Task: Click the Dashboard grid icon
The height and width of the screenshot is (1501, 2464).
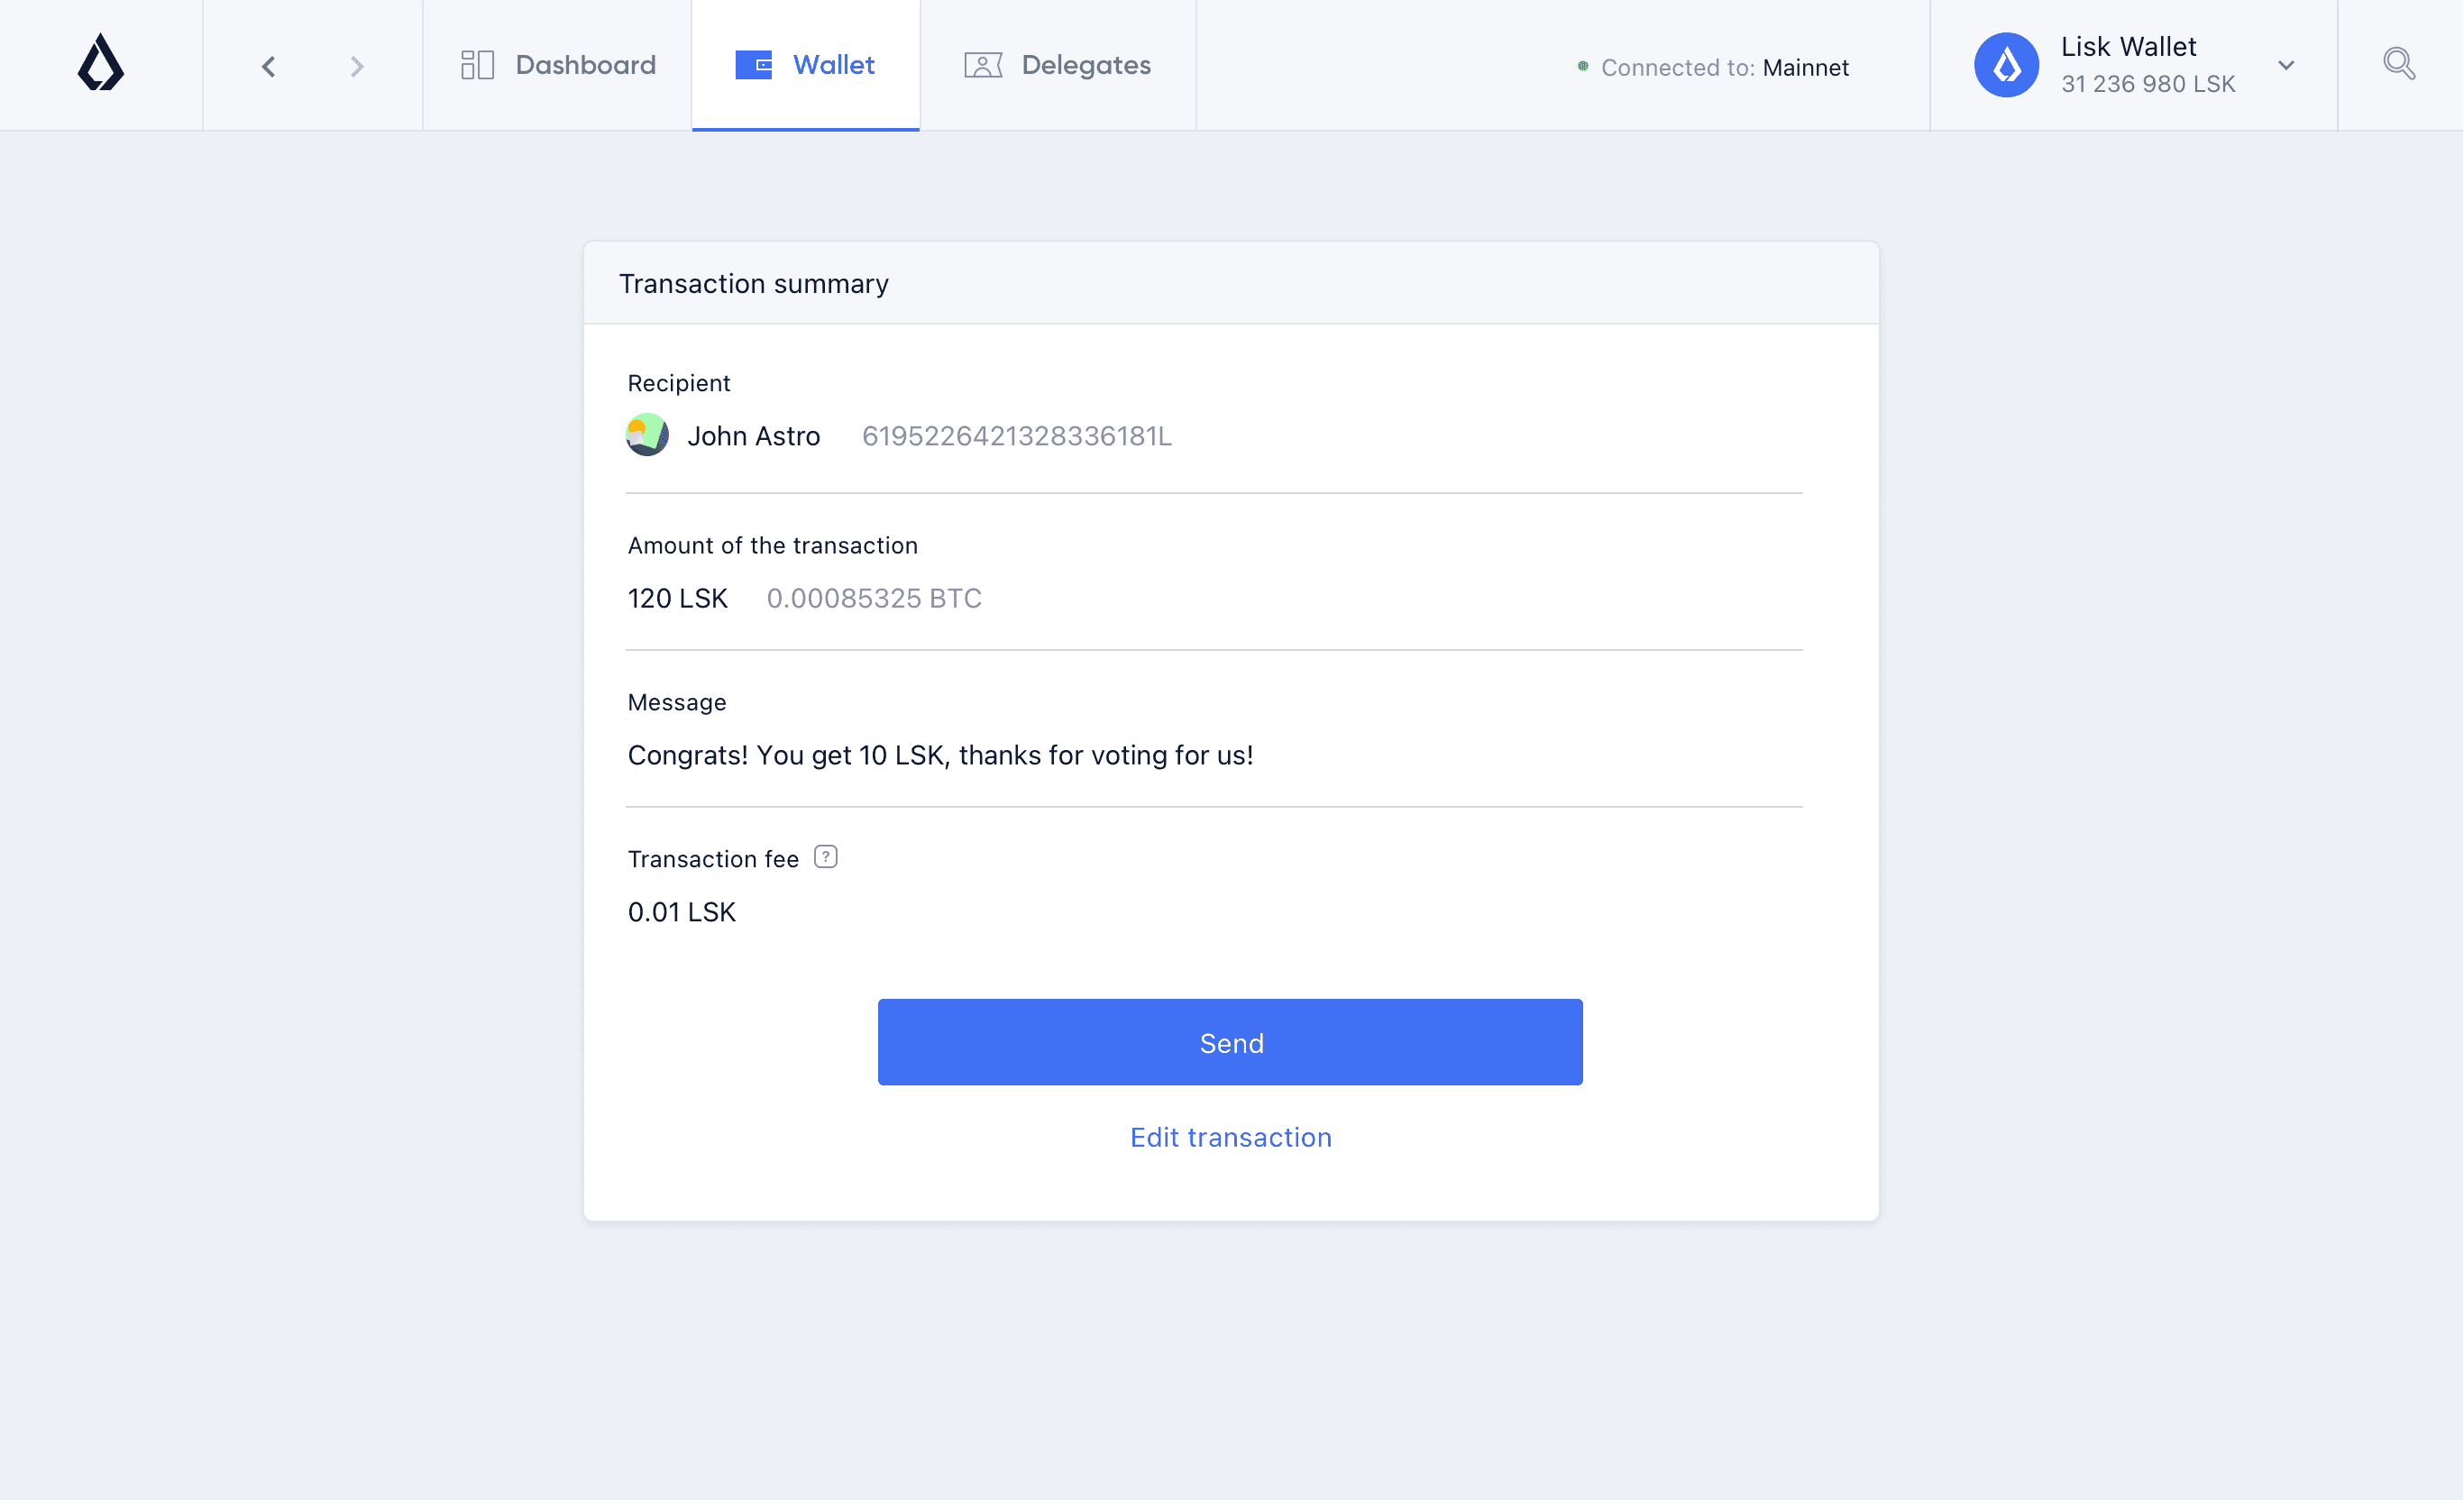Action: click(477, 64)
